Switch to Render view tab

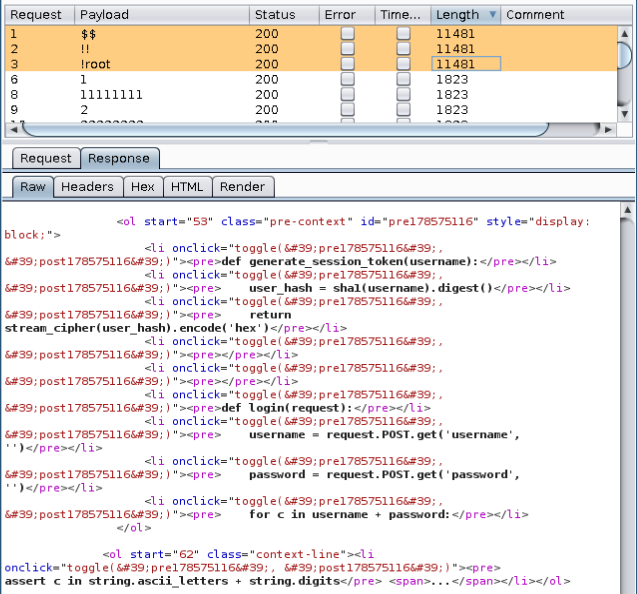243,187
